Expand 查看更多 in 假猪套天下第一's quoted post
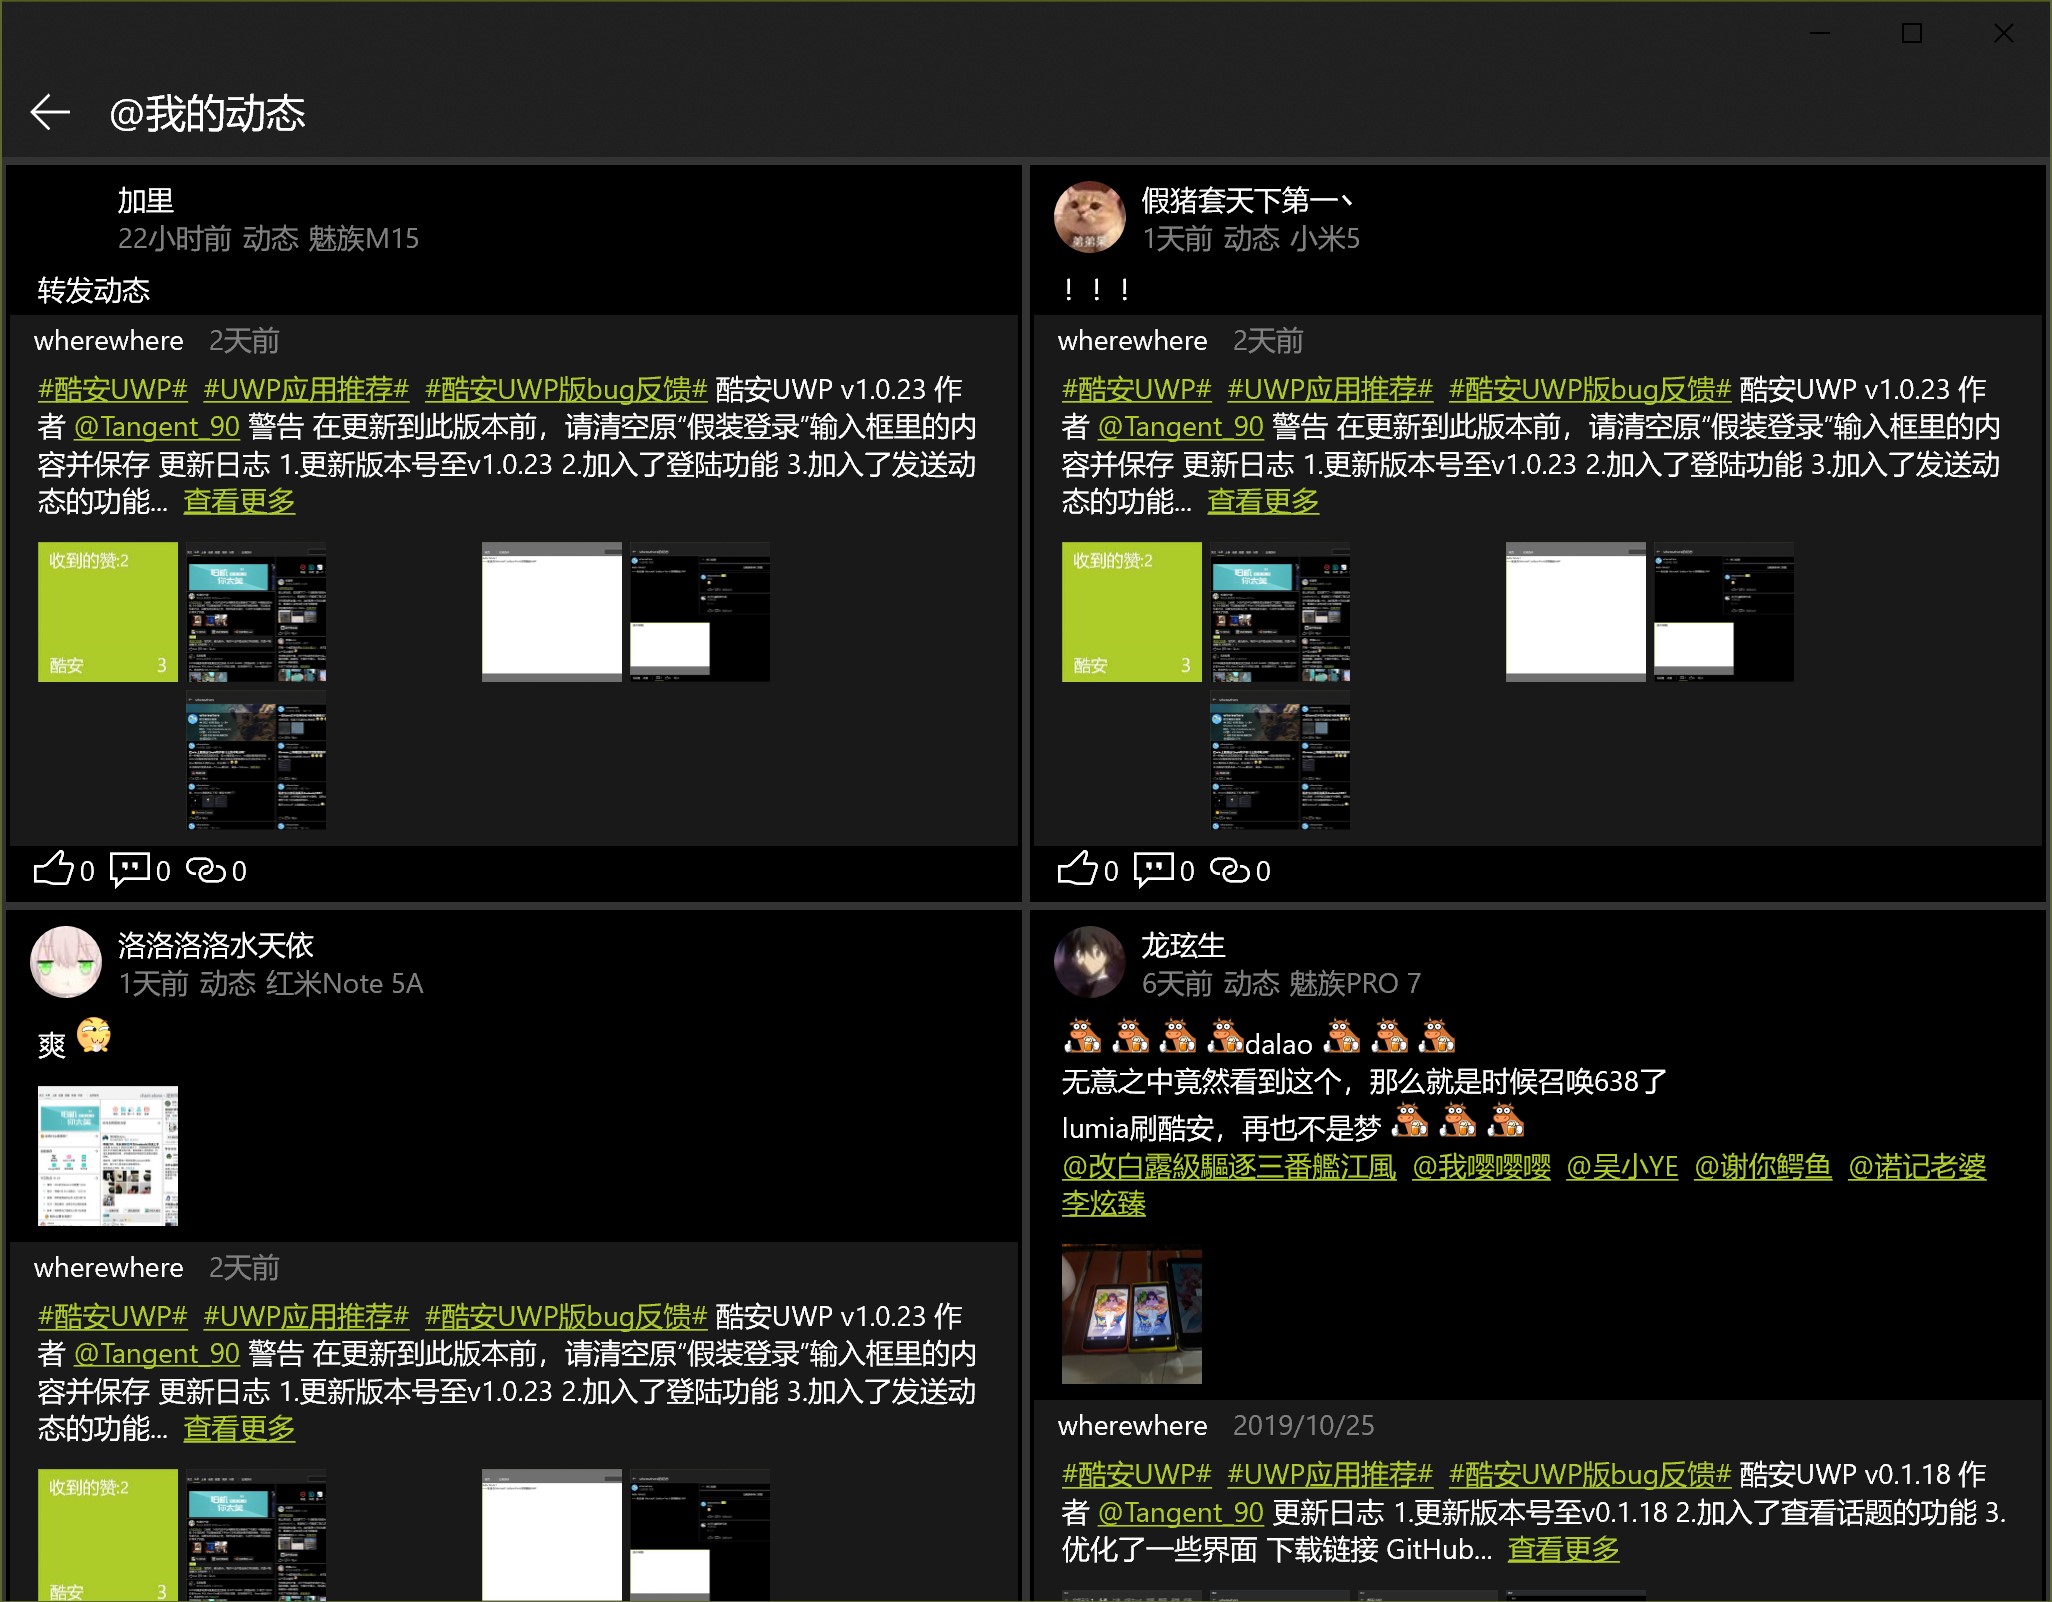The height and width of the screenshot is (1602, 2052). 1263,502
